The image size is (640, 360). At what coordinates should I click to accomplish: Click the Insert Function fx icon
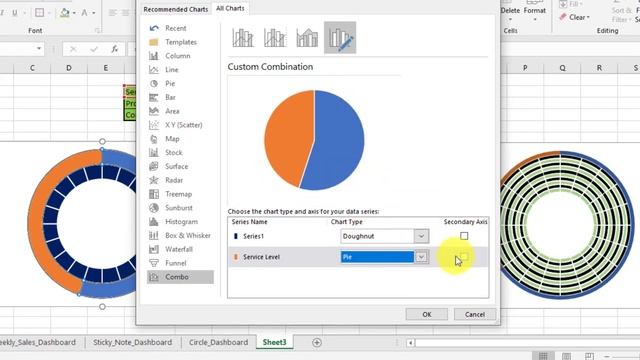[x=115, y=49]
